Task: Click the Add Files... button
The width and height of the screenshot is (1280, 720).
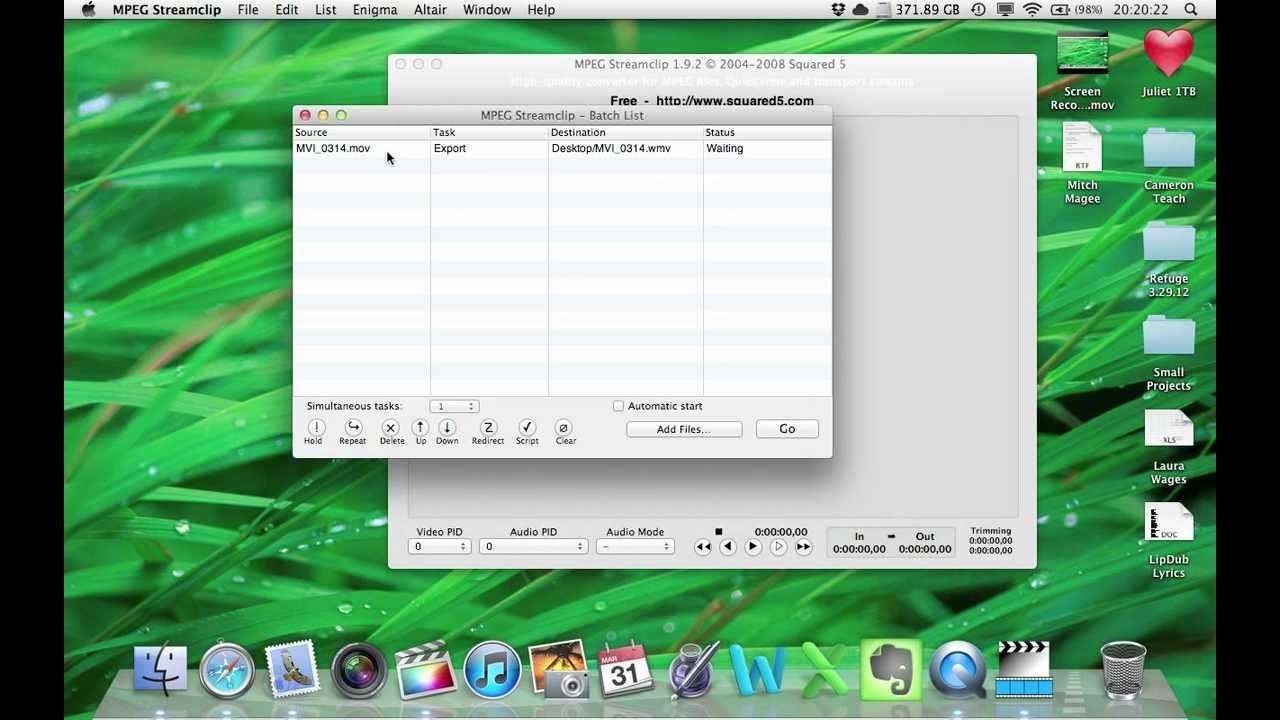Action: coord(684,429)
